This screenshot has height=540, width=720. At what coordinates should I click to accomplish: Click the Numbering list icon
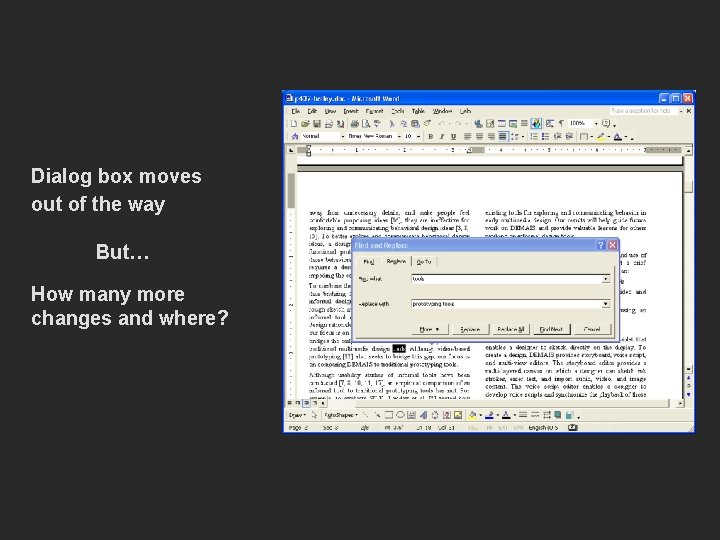pyautogui.click(x=534, y=136)
